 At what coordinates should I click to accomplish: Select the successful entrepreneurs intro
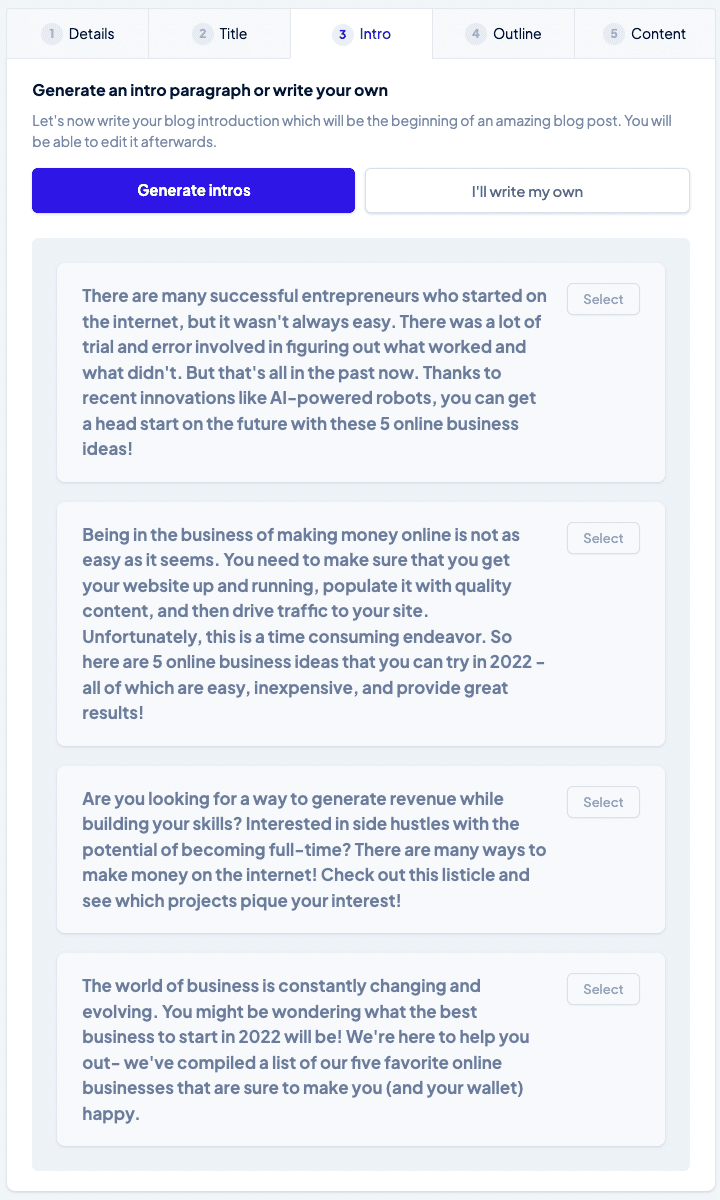coord(603,299)
